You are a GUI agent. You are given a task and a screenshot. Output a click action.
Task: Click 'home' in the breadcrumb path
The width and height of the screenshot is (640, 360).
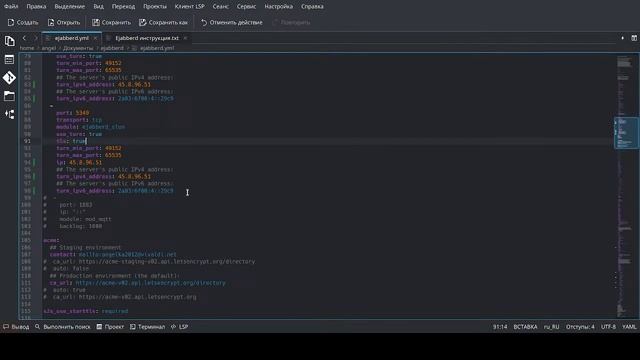(27, 48)
